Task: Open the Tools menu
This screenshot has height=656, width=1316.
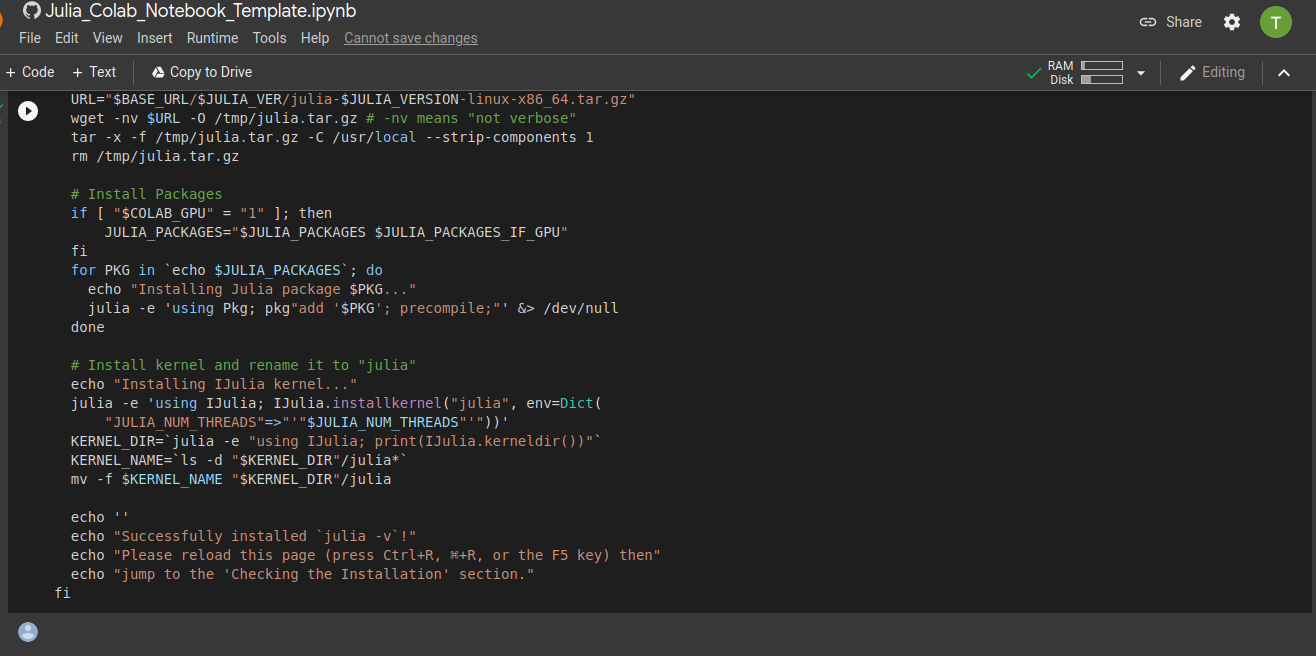Action: pyautogui.click(x=269, y=38)
